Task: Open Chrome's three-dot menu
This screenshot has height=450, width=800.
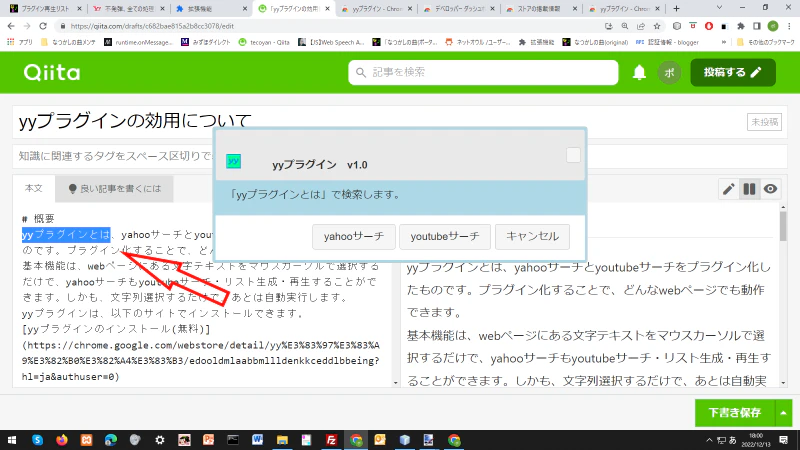Action: click(789, 26)
